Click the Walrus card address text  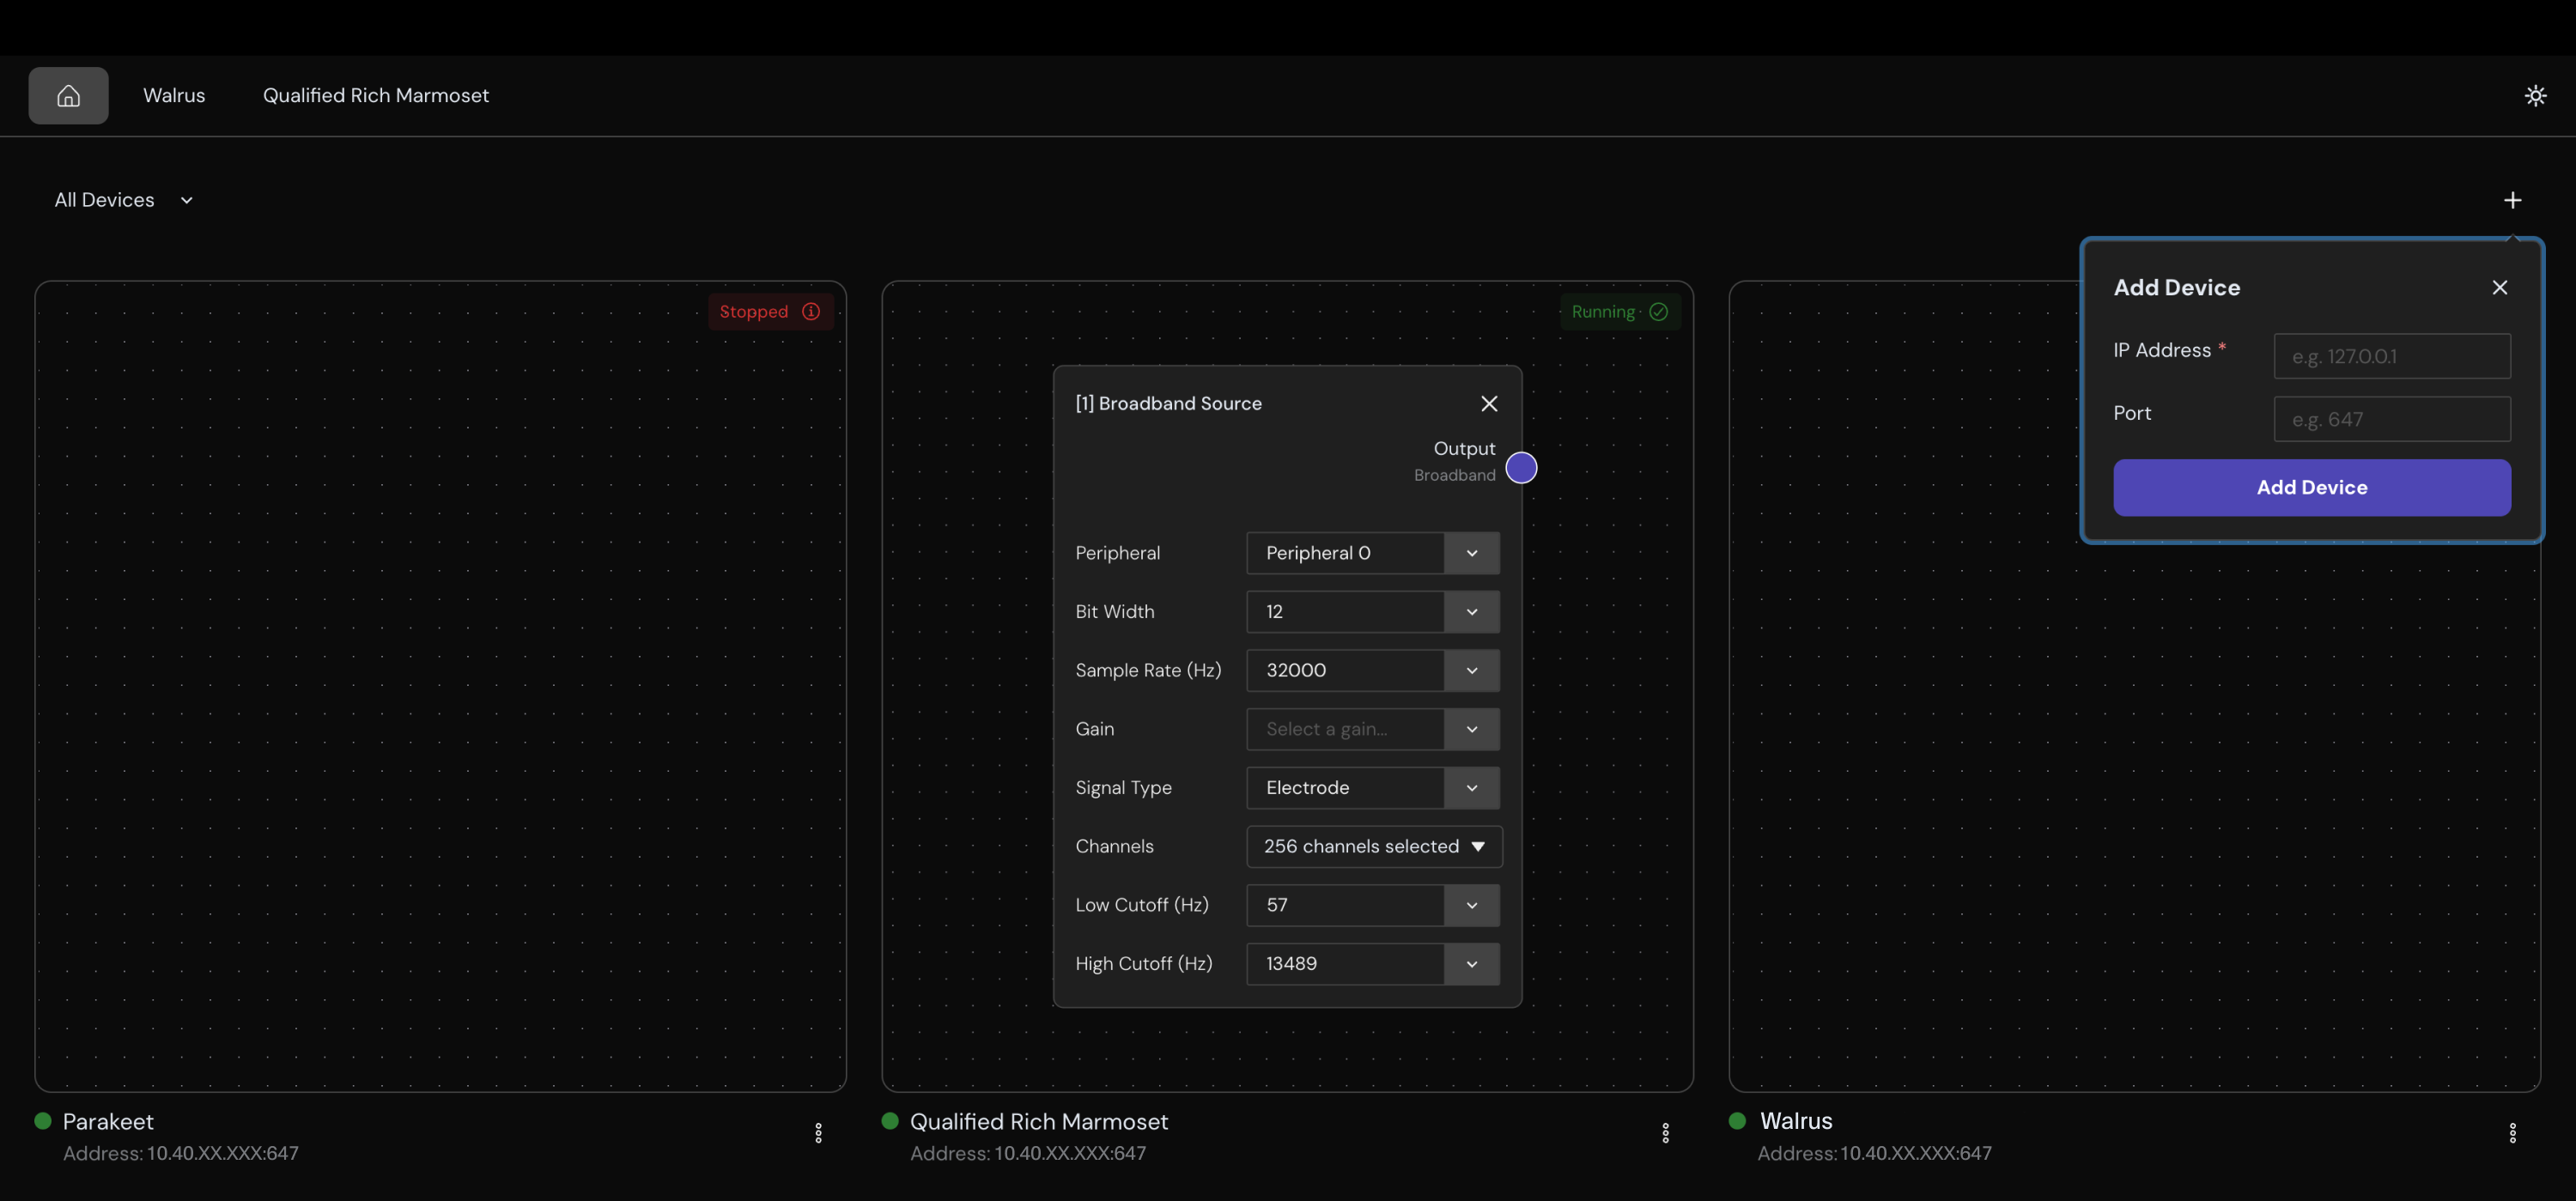[x=1874, y=1153]
